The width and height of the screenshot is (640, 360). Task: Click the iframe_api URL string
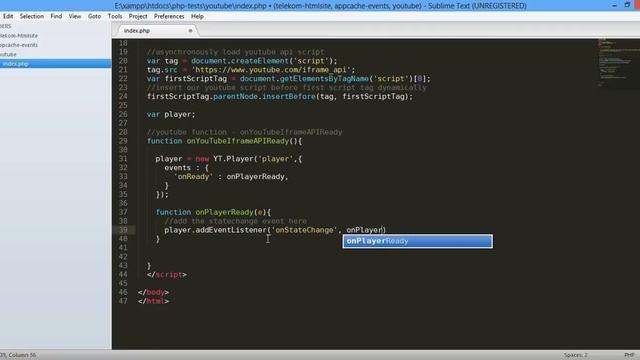pos(271,70)
